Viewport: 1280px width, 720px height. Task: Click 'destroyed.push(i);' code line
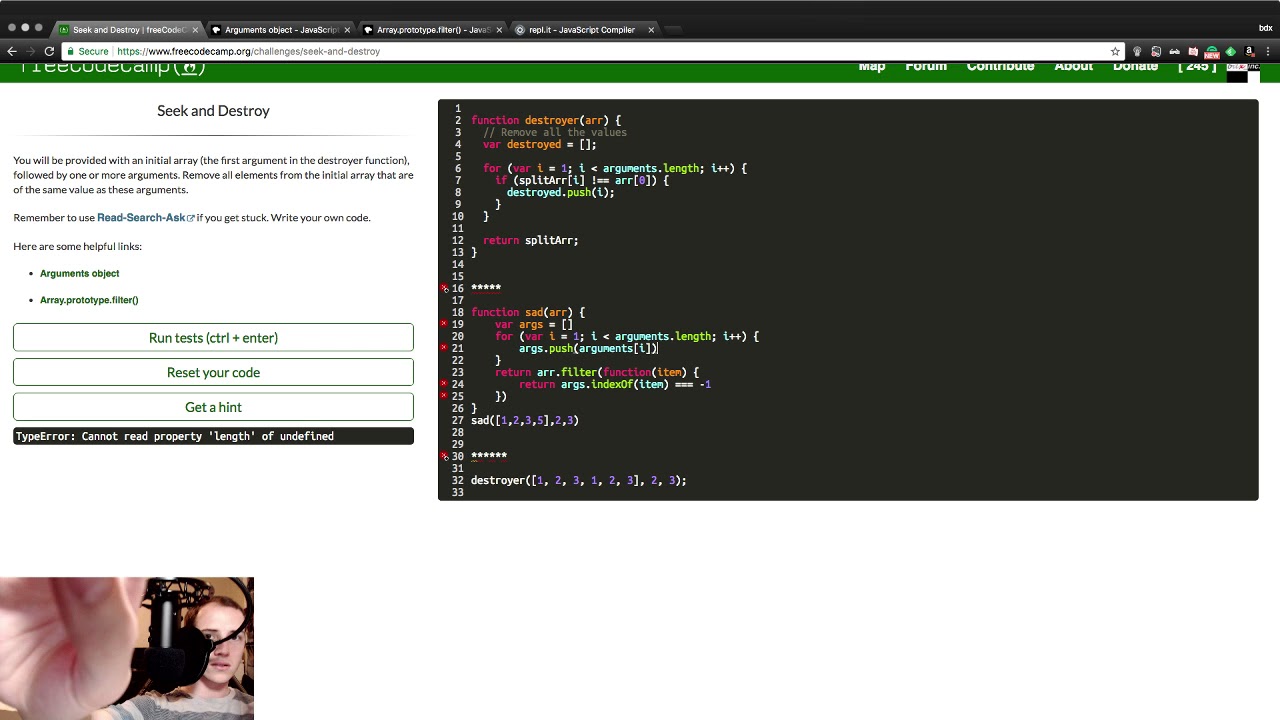tap(561, 192)
